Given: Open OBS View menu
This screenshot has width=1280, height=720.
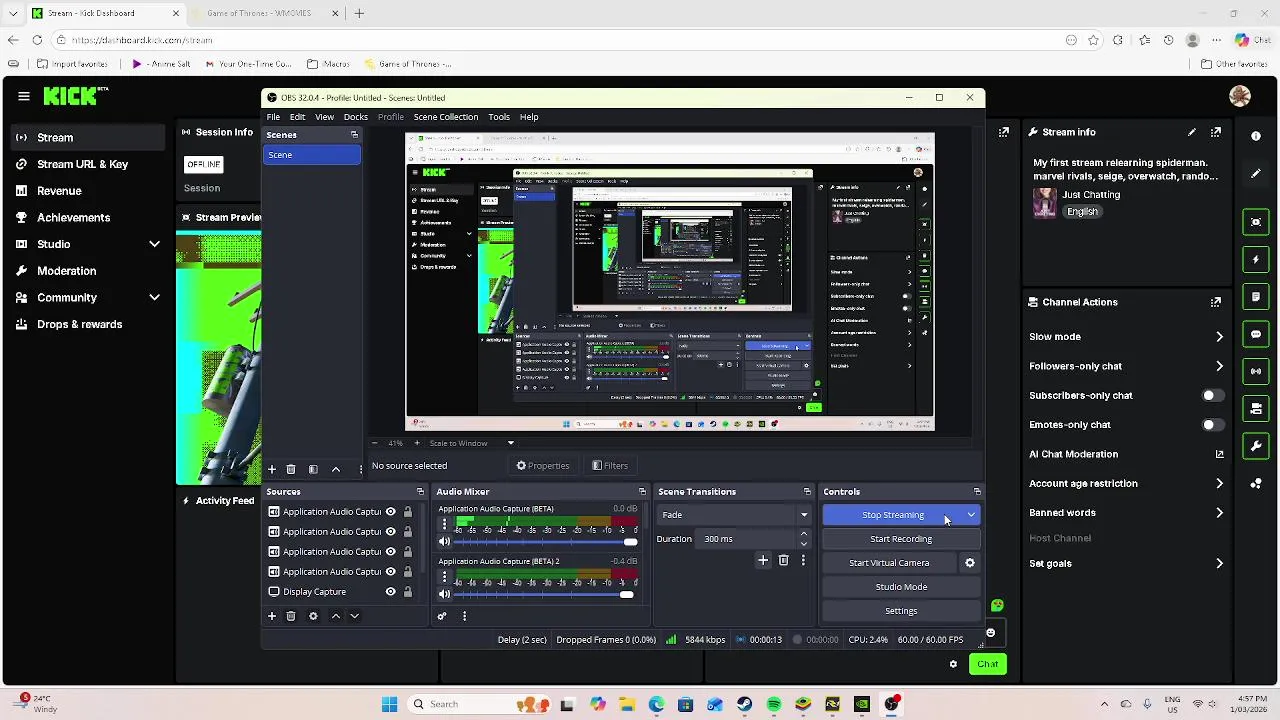Looking at the screenshot, I should tap(325, 117).
